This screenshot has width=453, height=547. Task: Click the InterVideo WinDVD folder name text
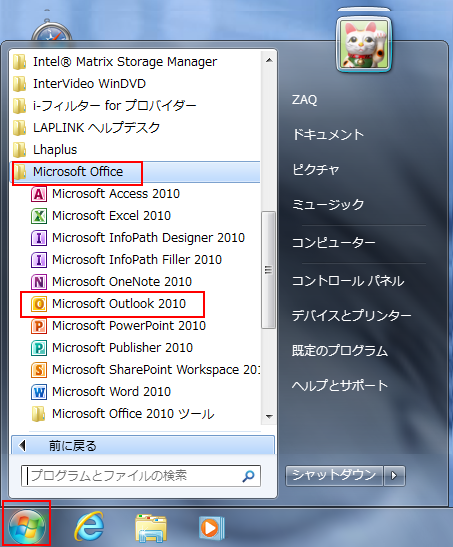[x=89, y=84]
